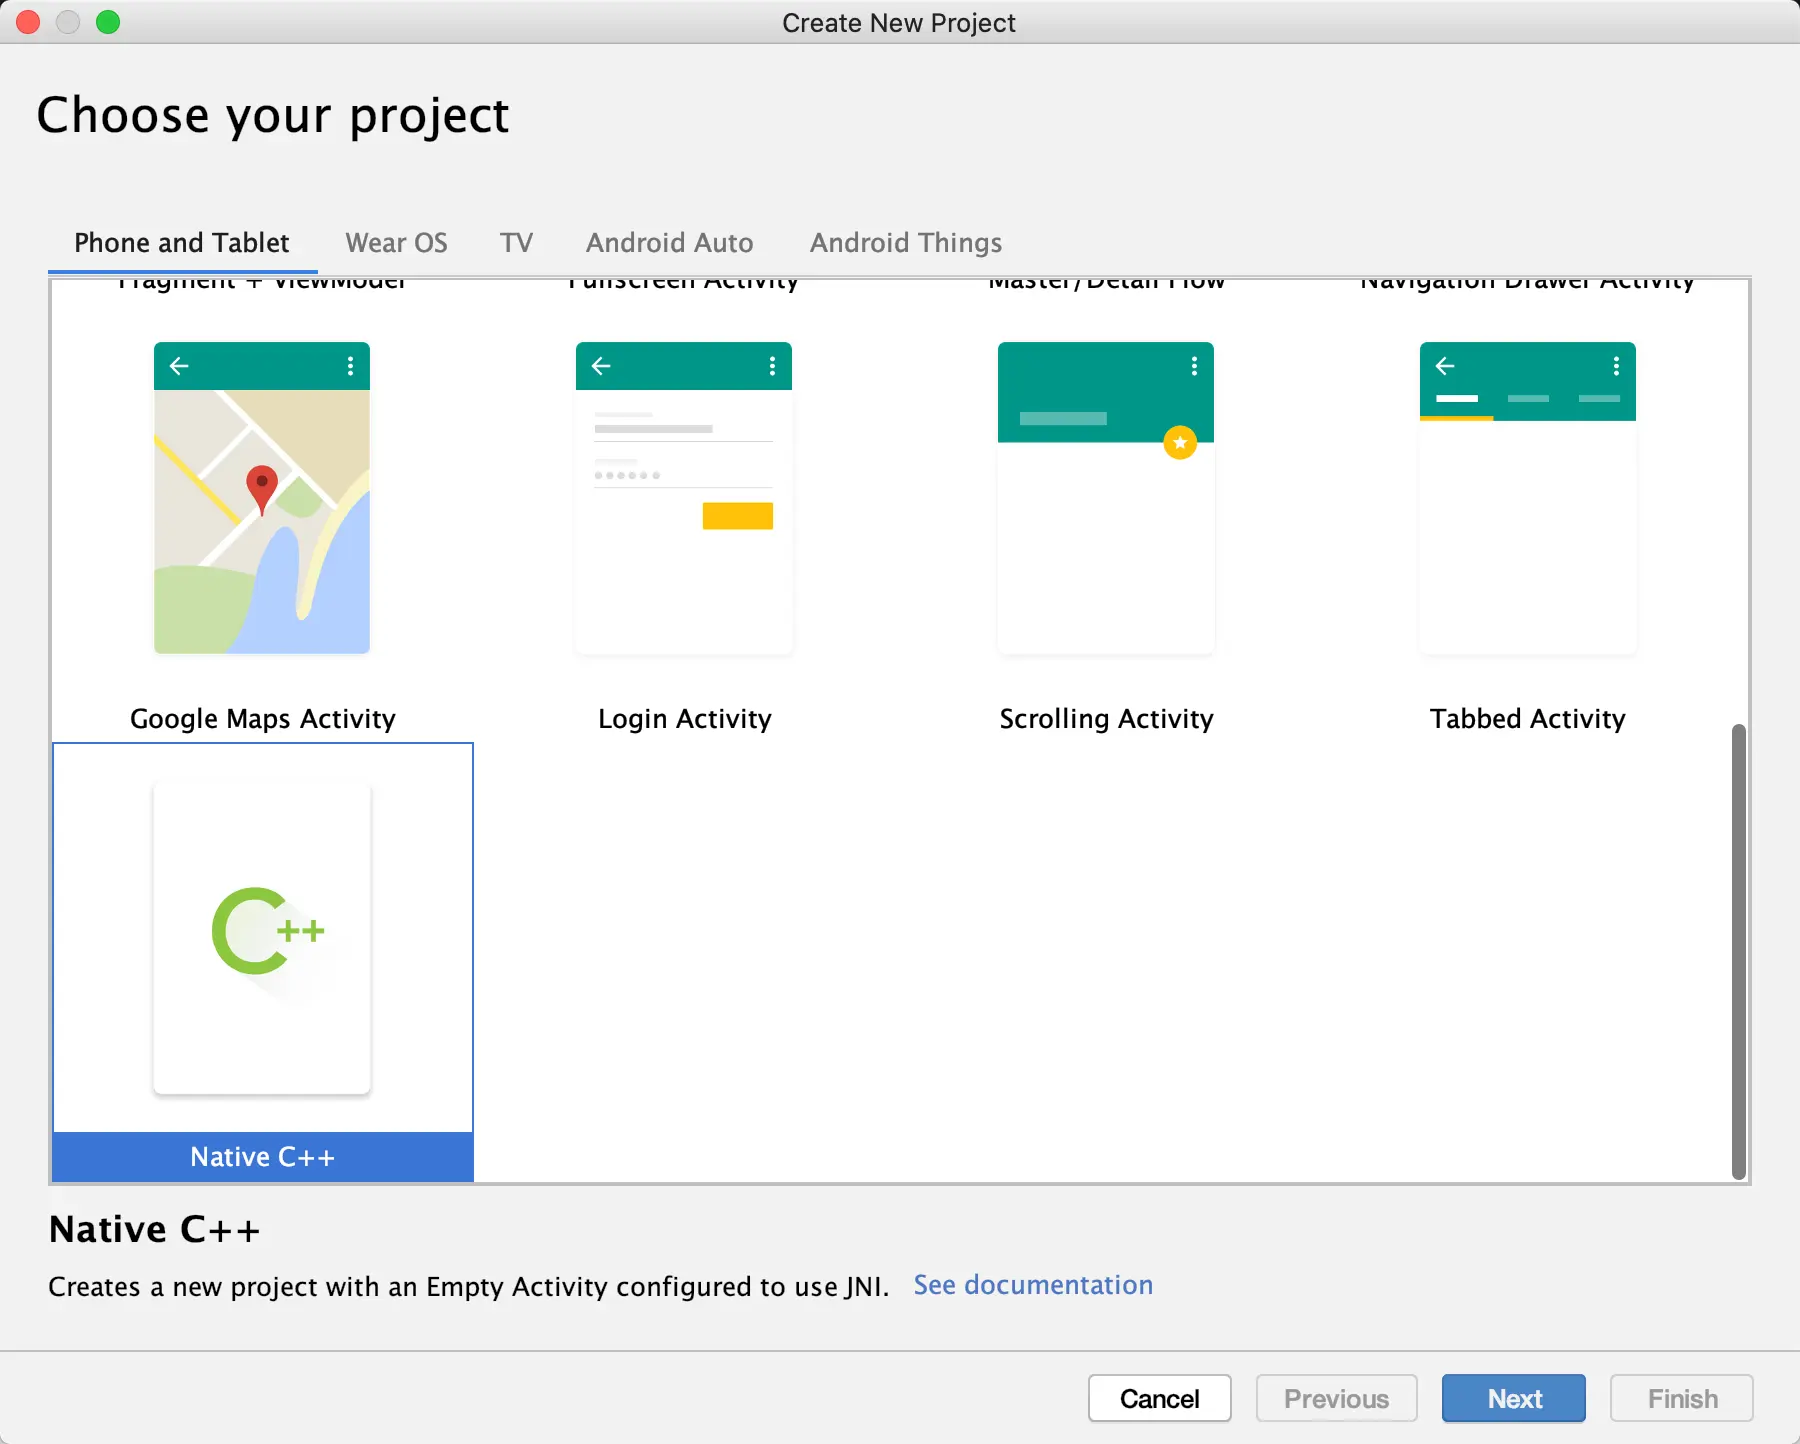Cancel the new project dialog
Viewport: 1800px width, 1444px height.
click(1160, 1398)
